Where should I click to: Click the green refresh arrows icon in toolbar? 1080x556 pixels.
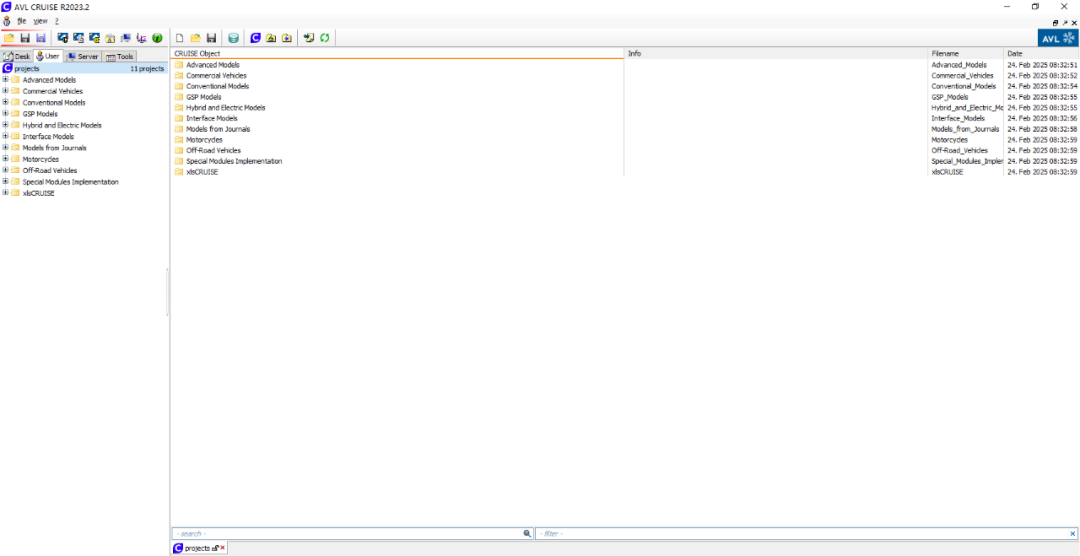pos(325,38)
